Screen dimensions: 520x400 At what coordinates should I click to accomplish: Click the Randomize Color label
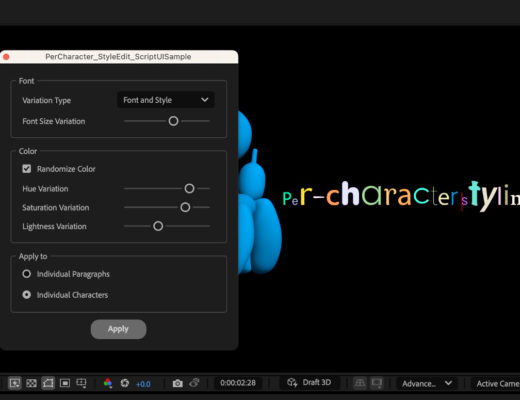coord(66,169)
